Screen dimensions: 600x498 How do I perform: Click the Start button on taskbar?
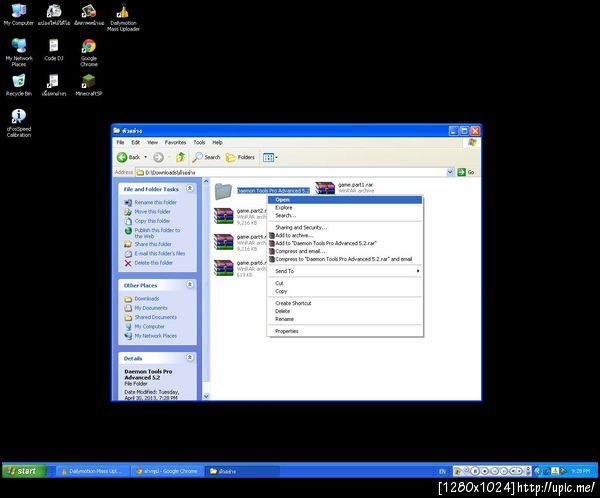[24, 471]
